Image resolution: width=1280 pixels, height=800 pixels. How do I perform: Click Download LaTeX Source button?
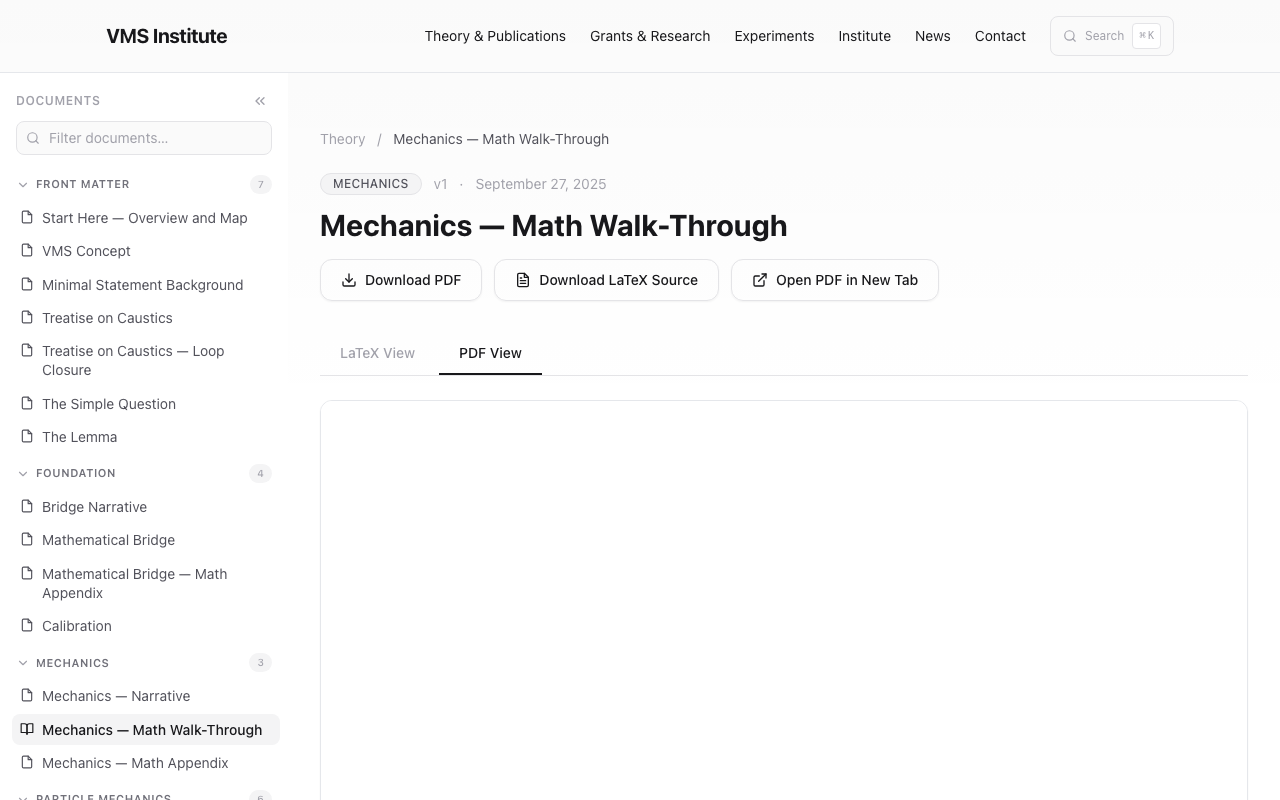[606, 280]
